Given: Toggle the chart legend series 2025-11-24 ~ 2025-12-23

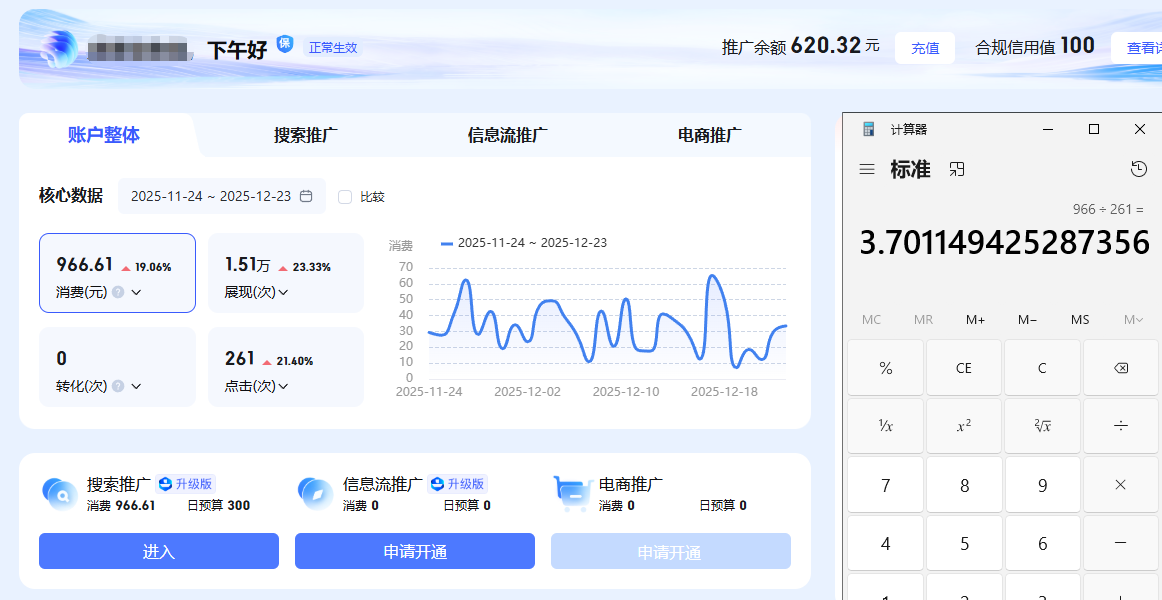Looking at the screenshot, I should coord(523,243).
